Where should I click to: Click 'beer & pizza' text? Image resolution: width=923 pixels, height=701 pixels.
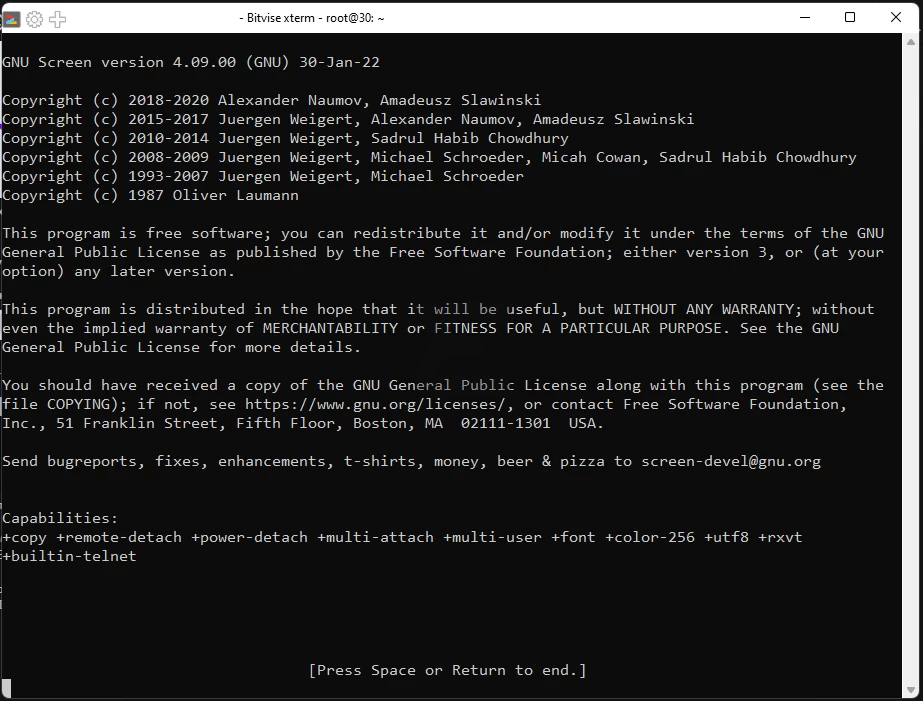(x=550, y=461)
